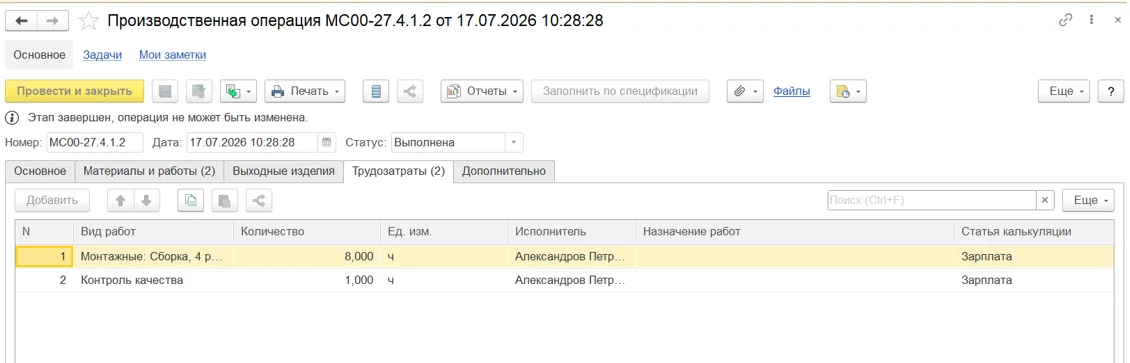Click the quantity cell 8,000

[x=306, y=256]
